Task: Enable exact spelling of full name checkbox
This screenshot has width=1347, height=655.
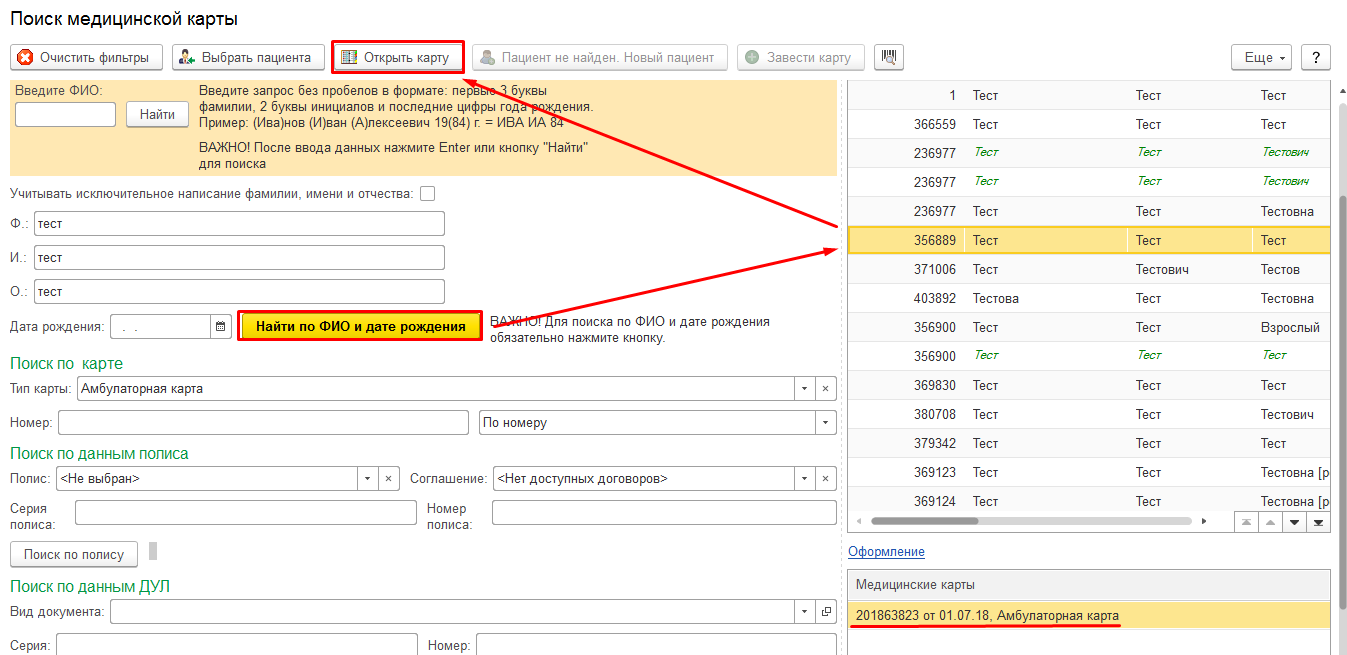Action: coord(428,193)
